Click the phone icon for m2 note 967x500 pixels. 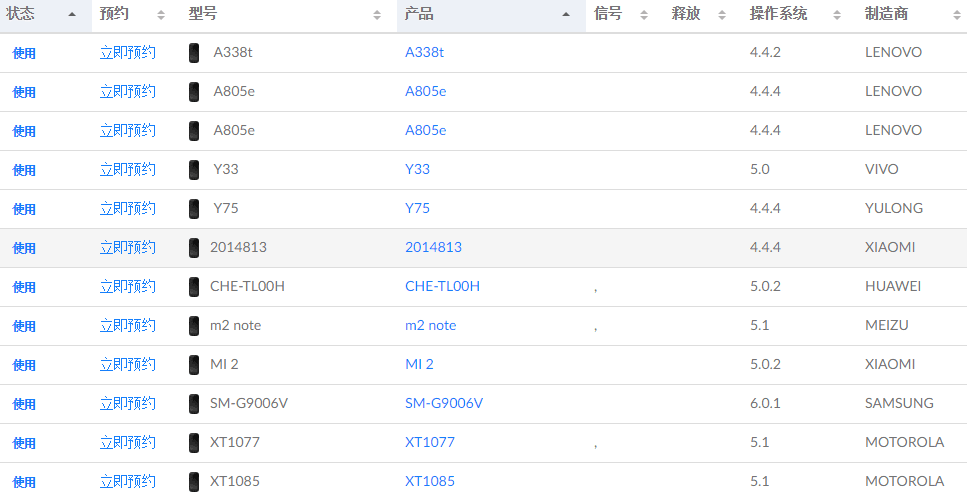pyautogui.click(x=194, y=326)
